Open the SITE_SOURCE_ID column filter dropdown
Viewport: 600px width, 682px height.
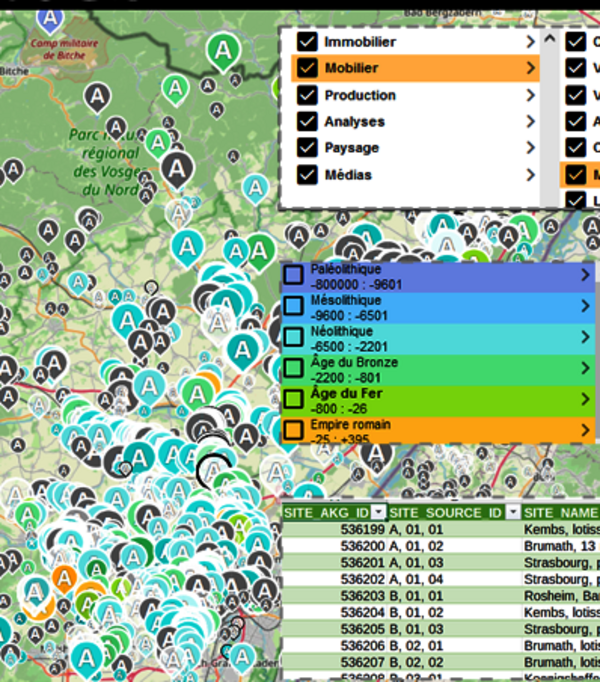pyautogui.click(x=513, y=512)
